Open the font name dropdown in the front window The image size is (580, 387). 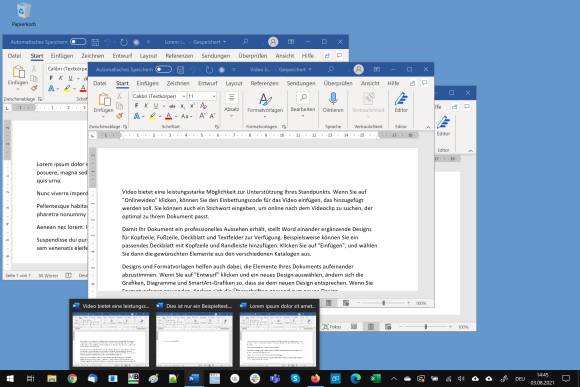[x=183, y=96]
